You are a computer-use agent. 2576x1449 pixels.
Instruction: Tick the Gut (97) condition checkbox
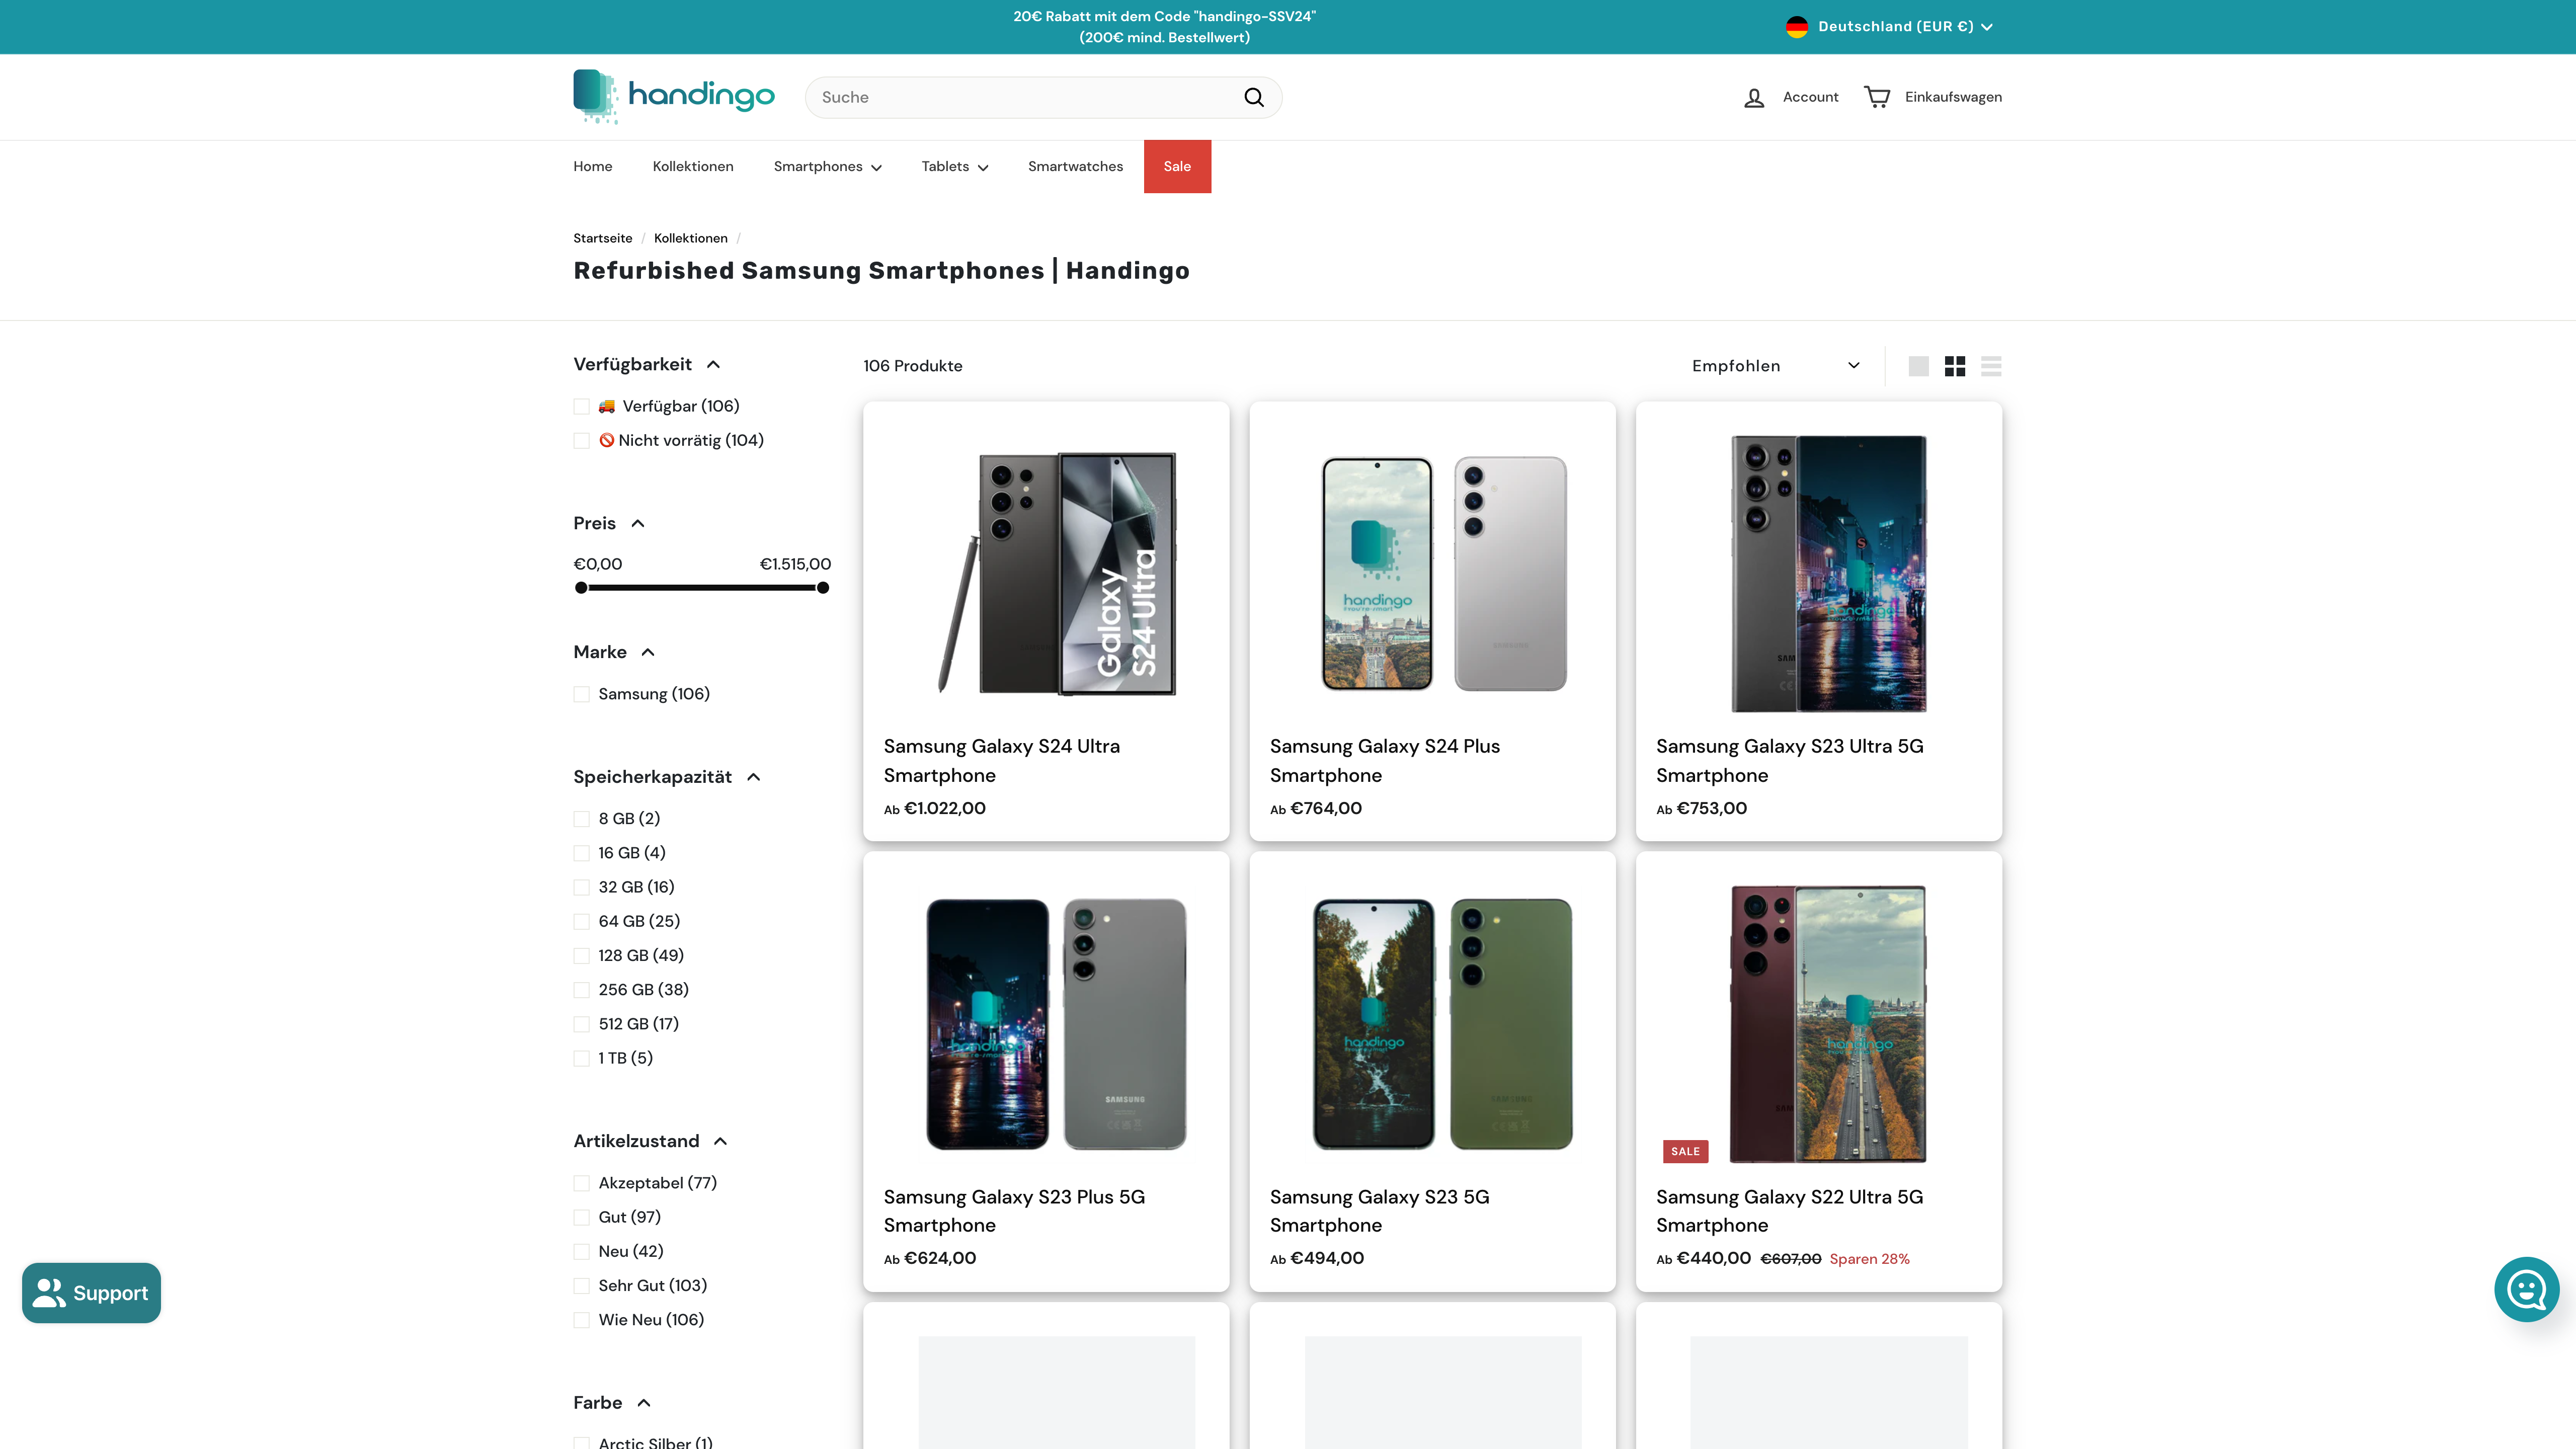click(581, 1217)
